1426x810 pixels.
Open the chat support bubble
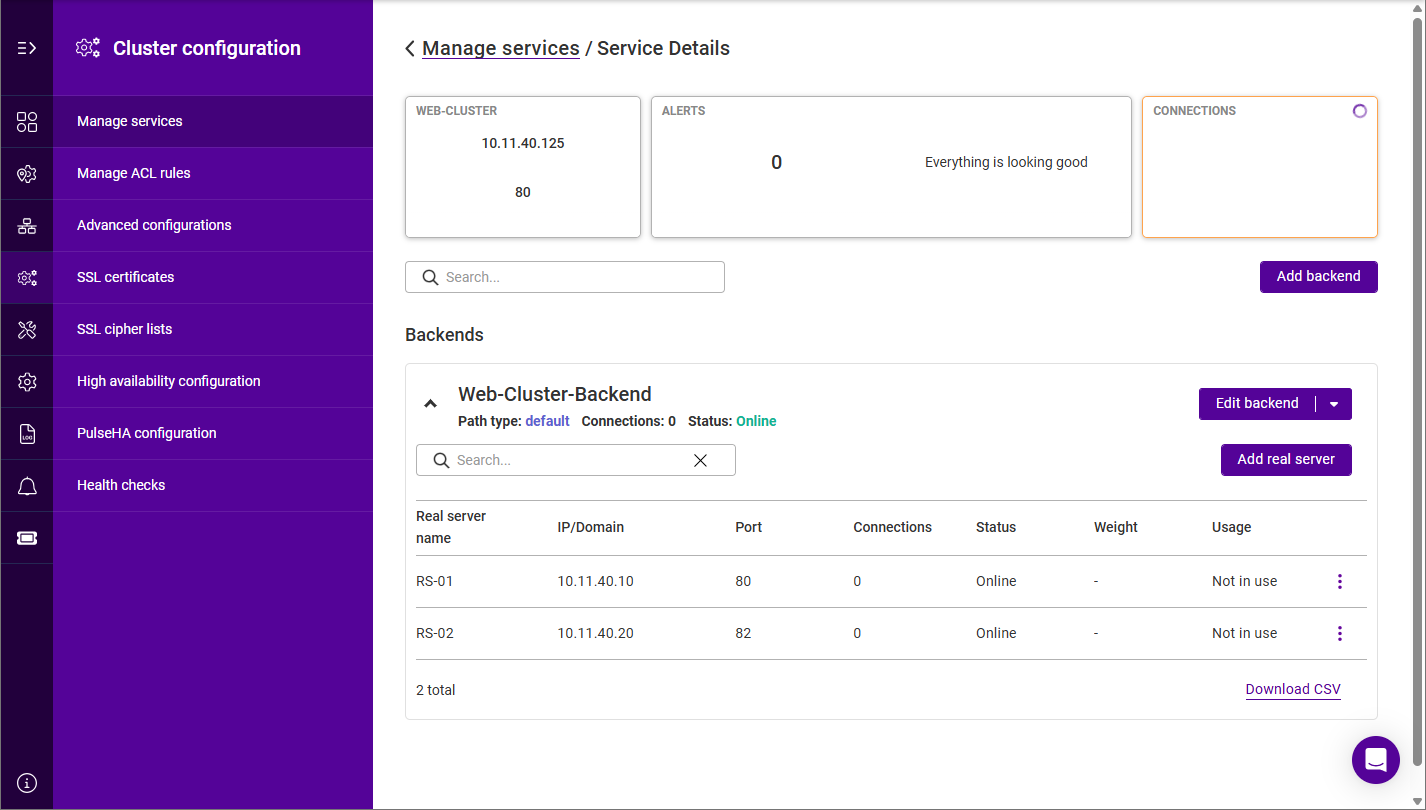[1376, 760]
